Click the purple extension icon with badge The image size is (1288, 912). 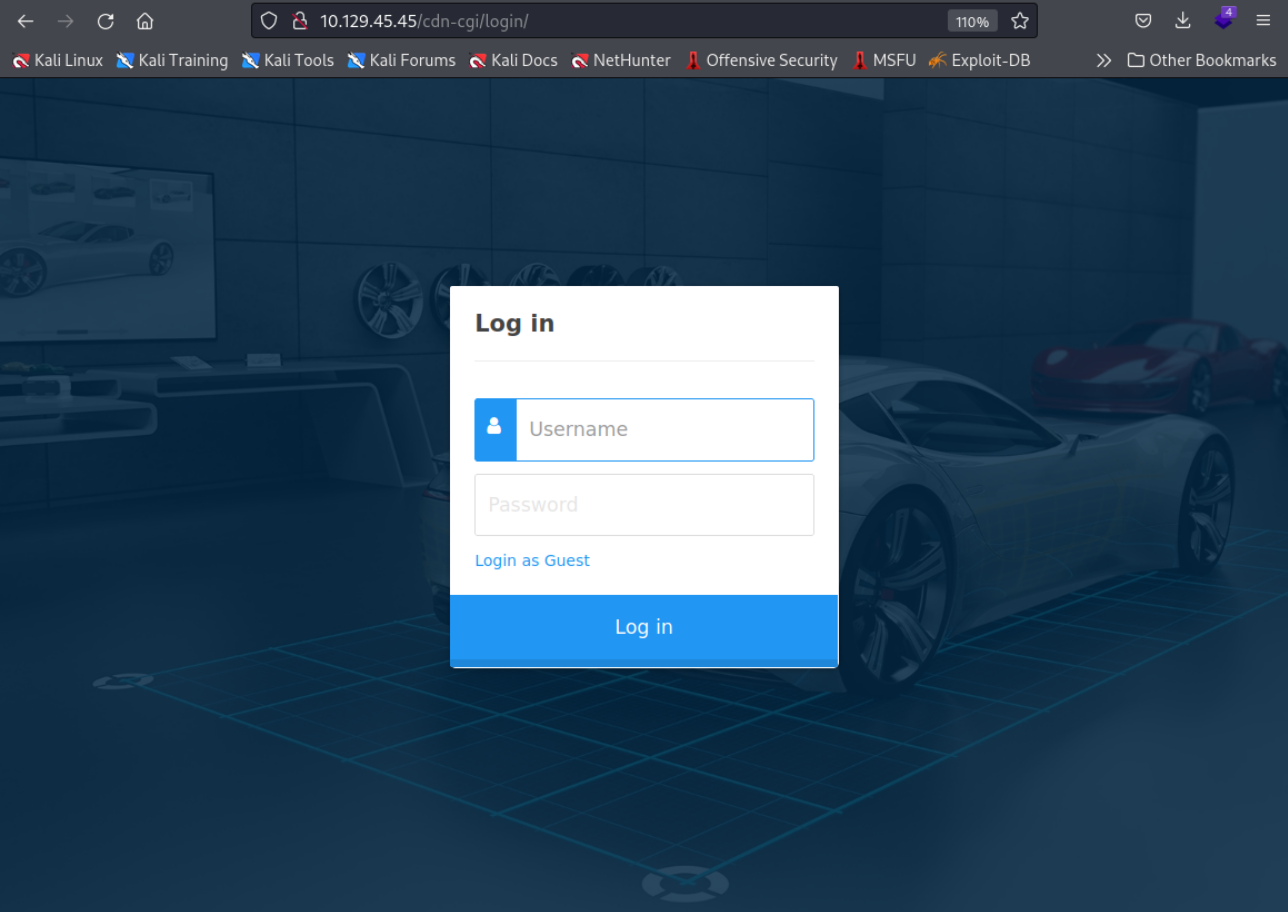click(x=1224, y=19)
